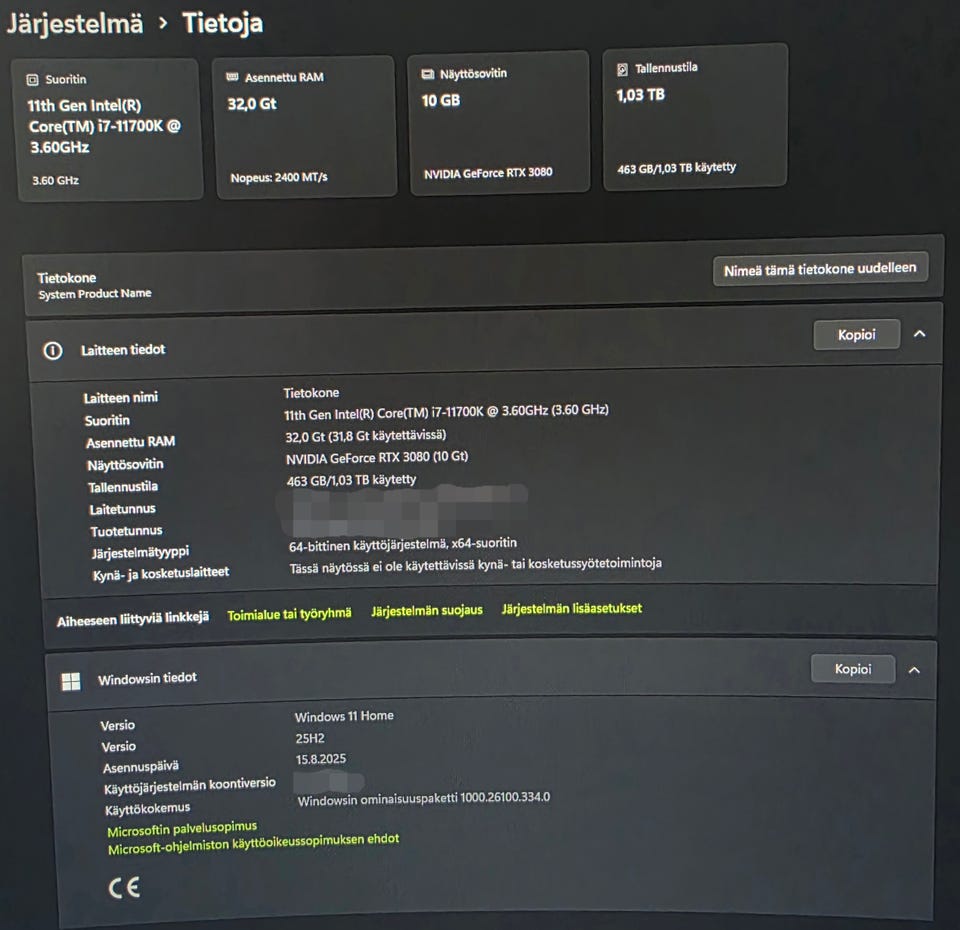This screenshot has height=930, width=960.
Task: Click the '15.8.2025' install date value
Action: click(321, 759)
